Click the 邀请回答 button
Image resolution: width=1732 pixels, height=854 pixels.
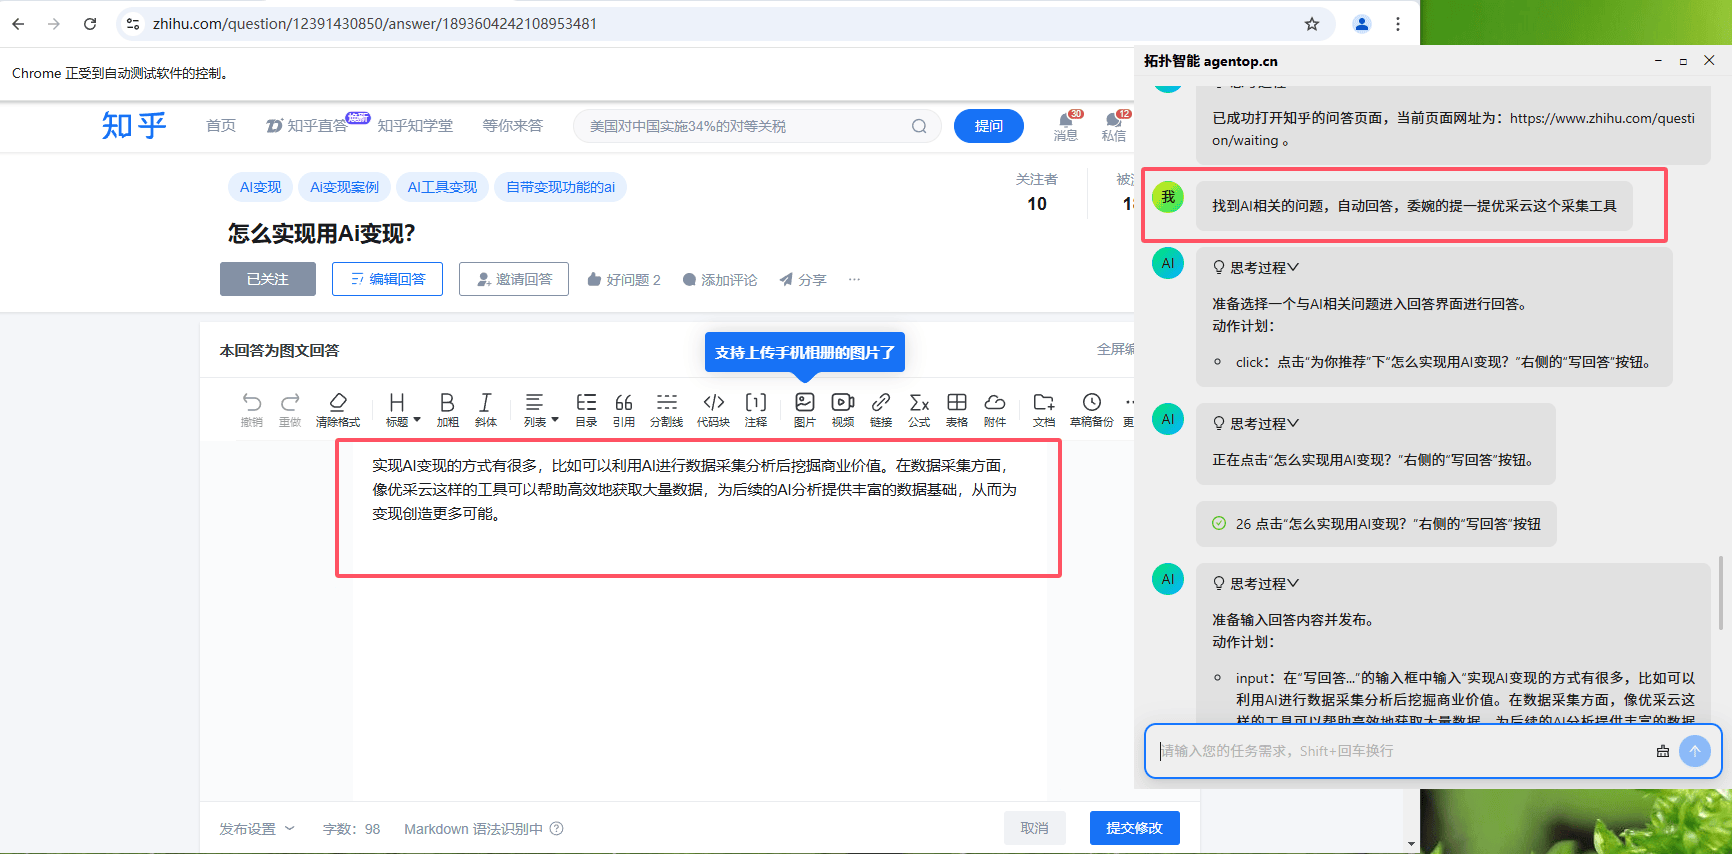514,279
